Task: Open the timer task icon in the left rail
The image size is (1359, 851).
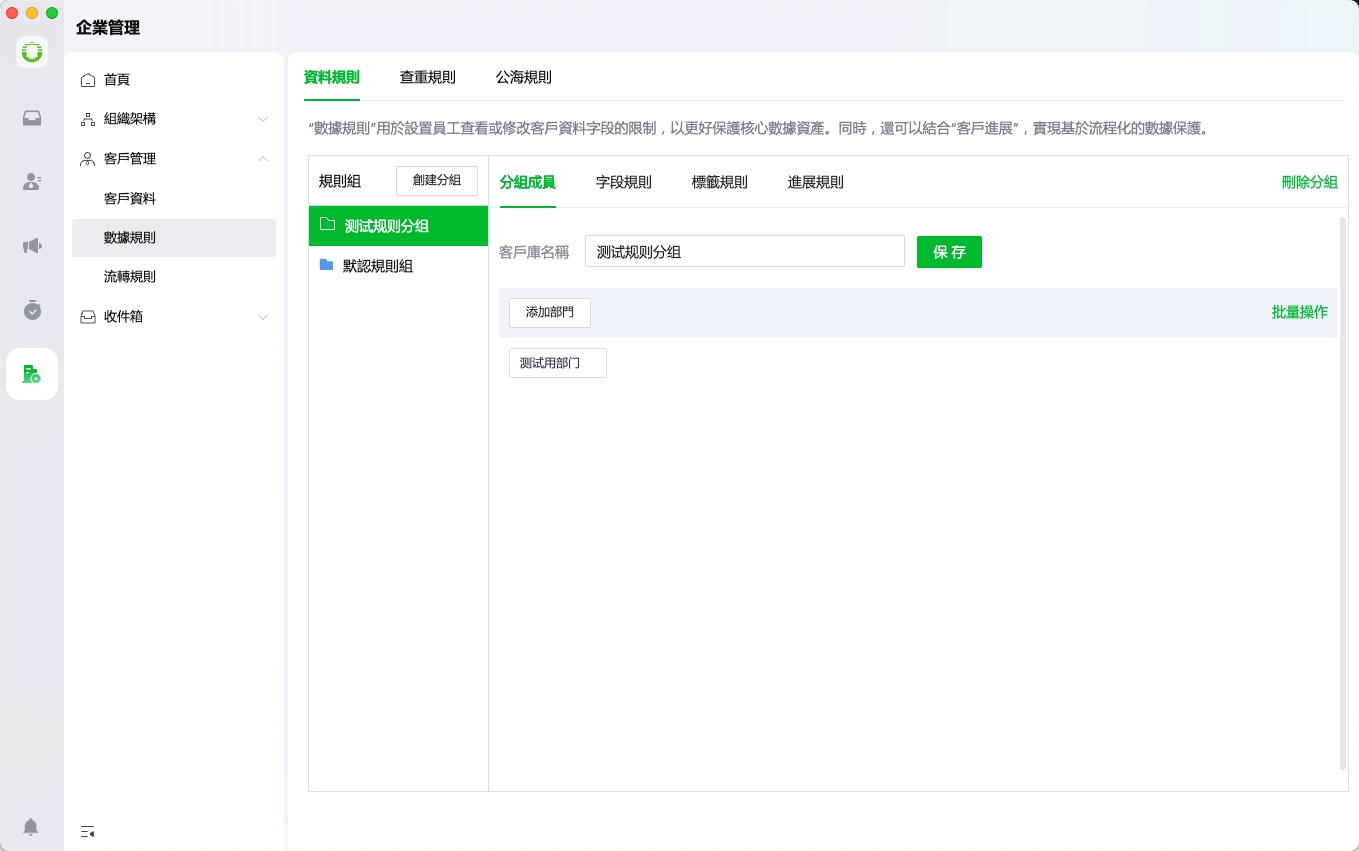Action: [32, 310]
